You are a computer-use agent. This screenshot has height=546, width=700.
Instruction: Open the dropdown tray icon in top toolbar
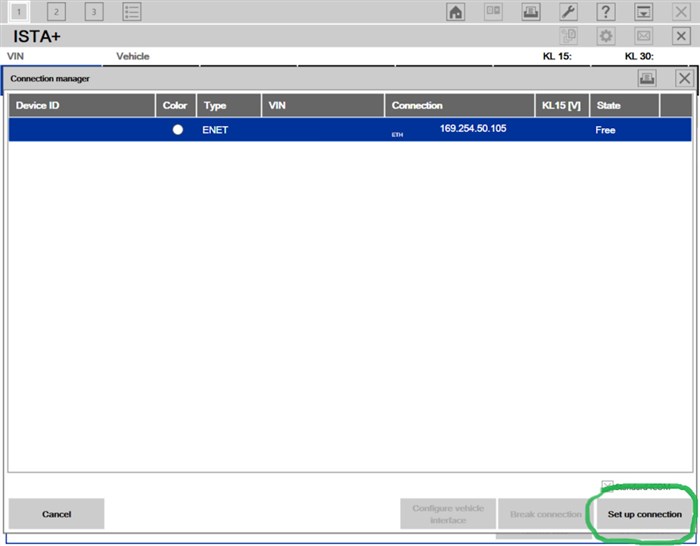644,12
